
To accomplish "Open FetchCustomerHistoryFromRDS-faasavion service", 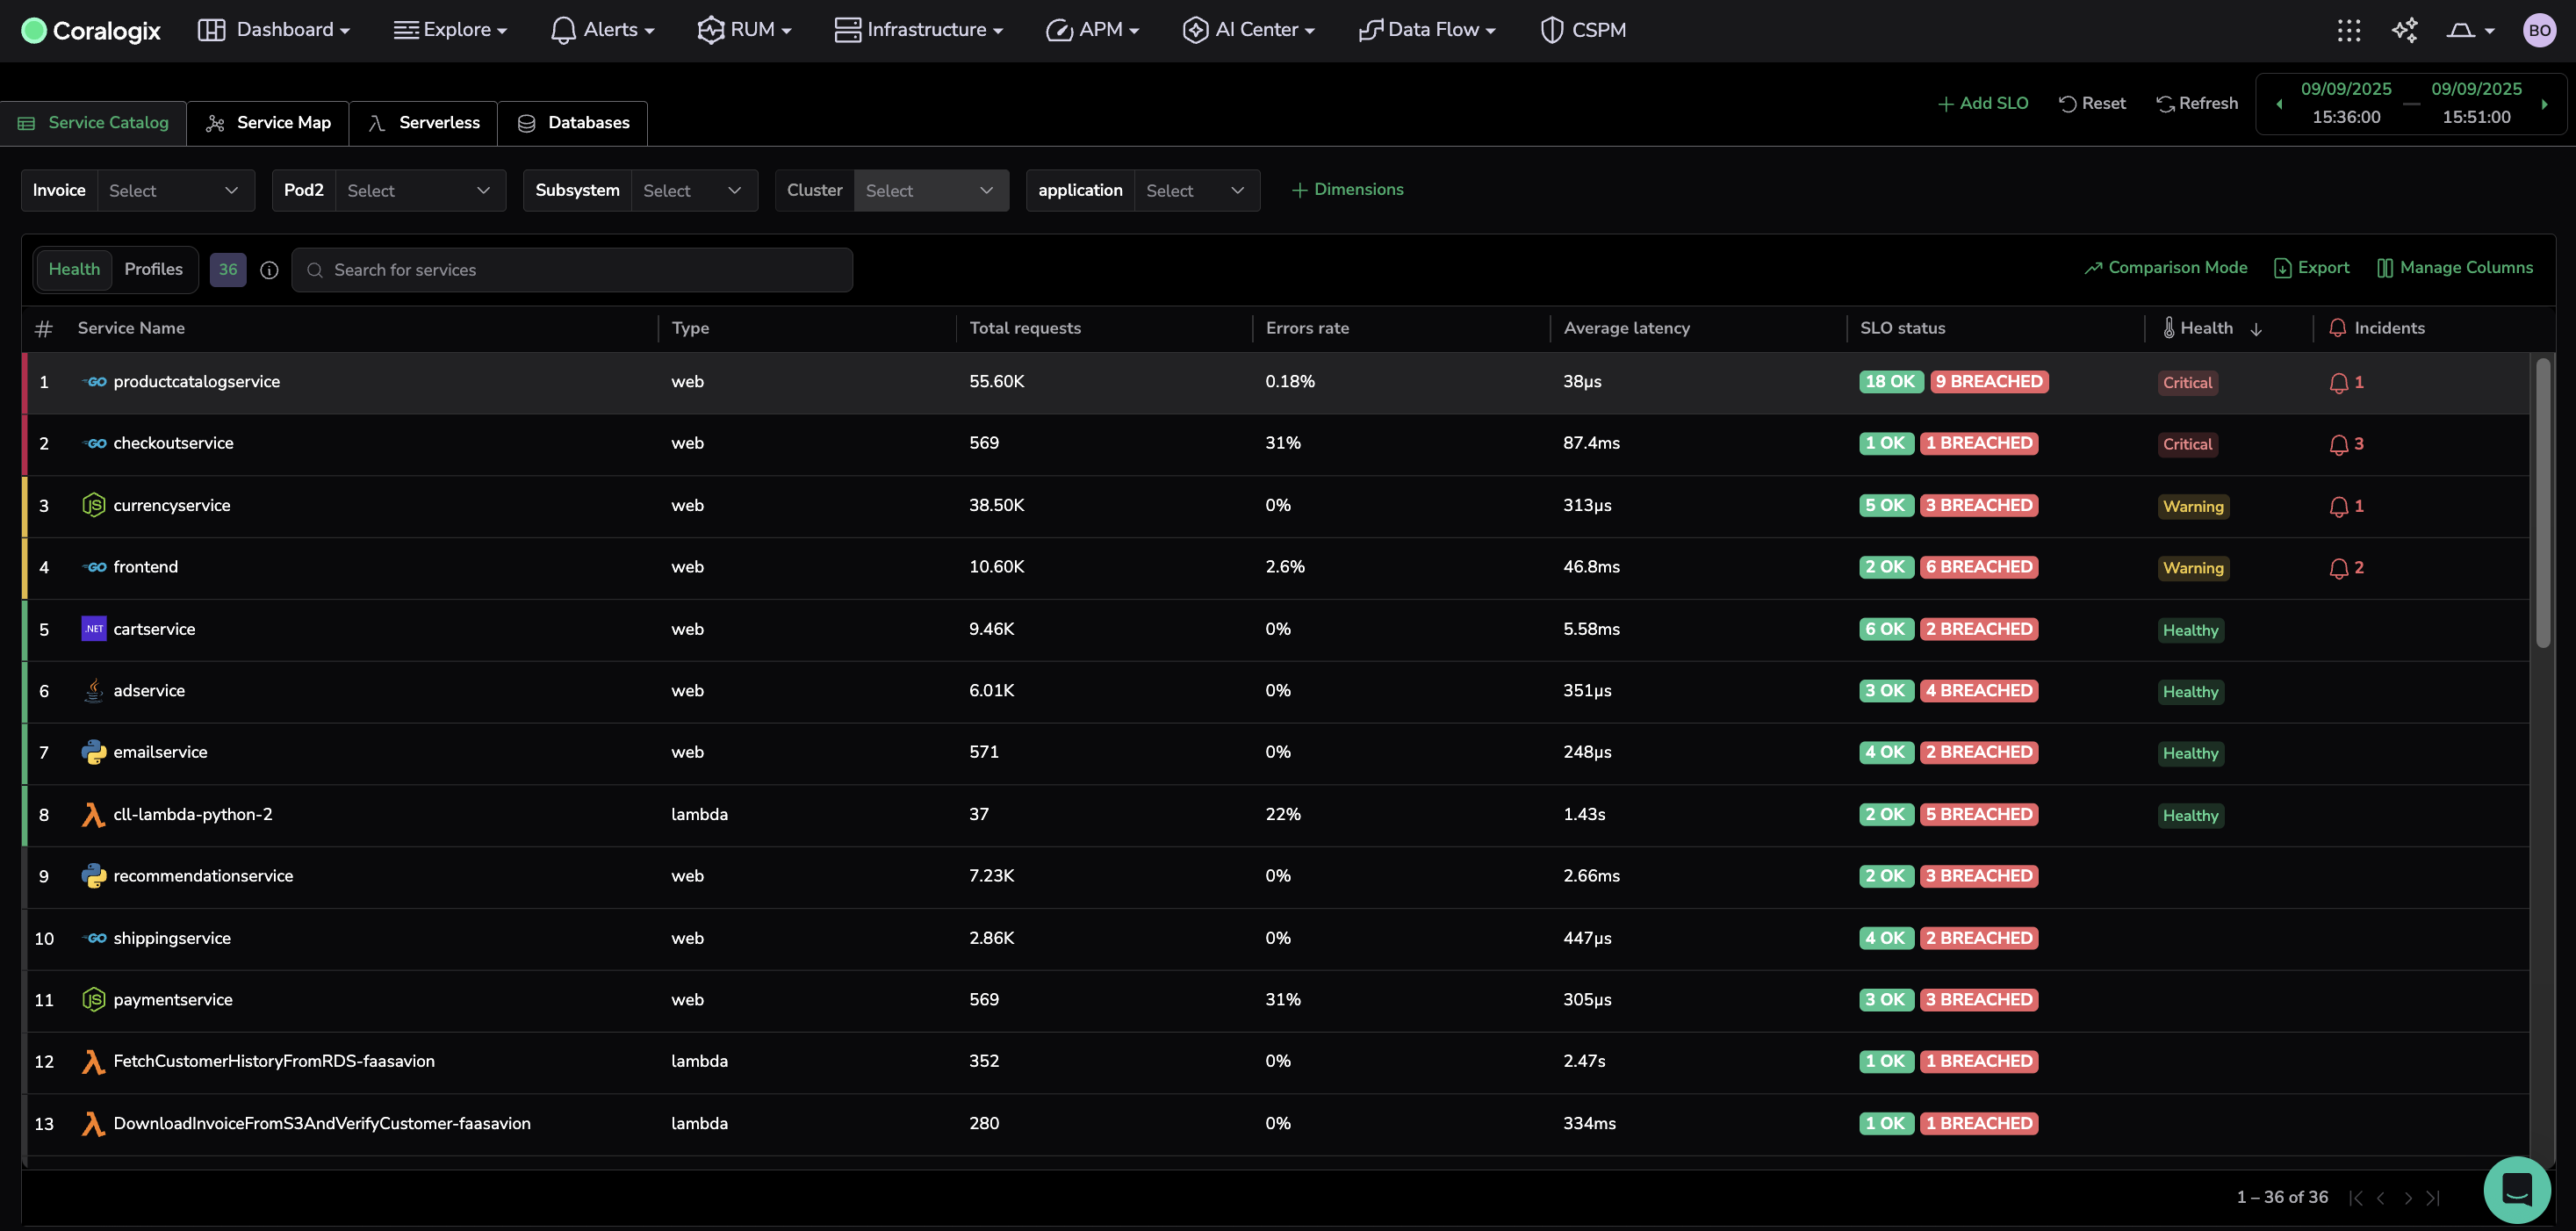I will click(x=274, y=1061).
